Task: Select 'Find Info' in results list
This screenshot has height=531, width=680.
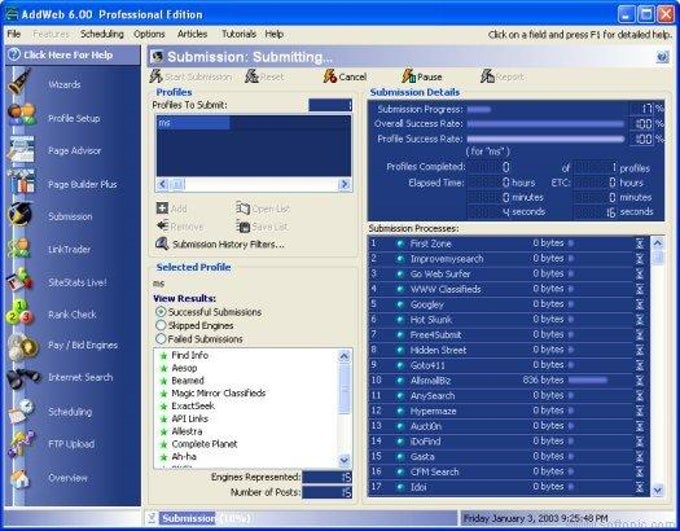Action: [x=190, y=355]
